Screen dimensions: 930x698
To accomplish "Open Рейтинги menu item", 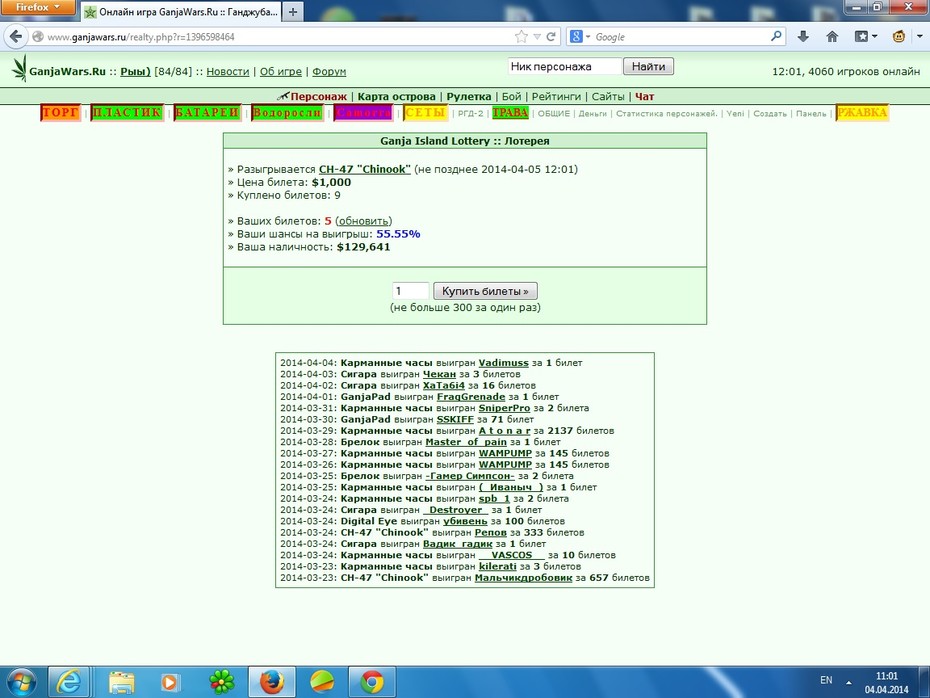I will (556, 97).
